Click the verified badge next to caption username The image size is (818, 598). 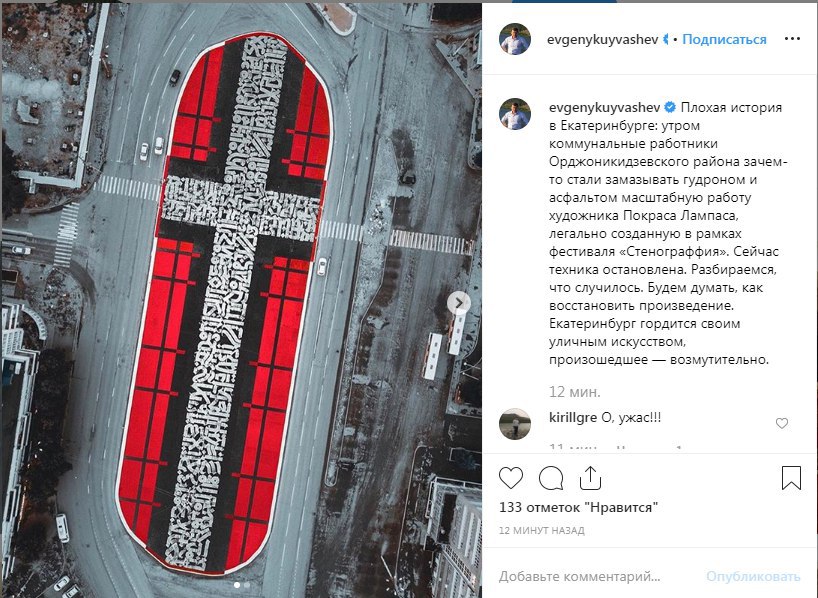tap(670, 107)
